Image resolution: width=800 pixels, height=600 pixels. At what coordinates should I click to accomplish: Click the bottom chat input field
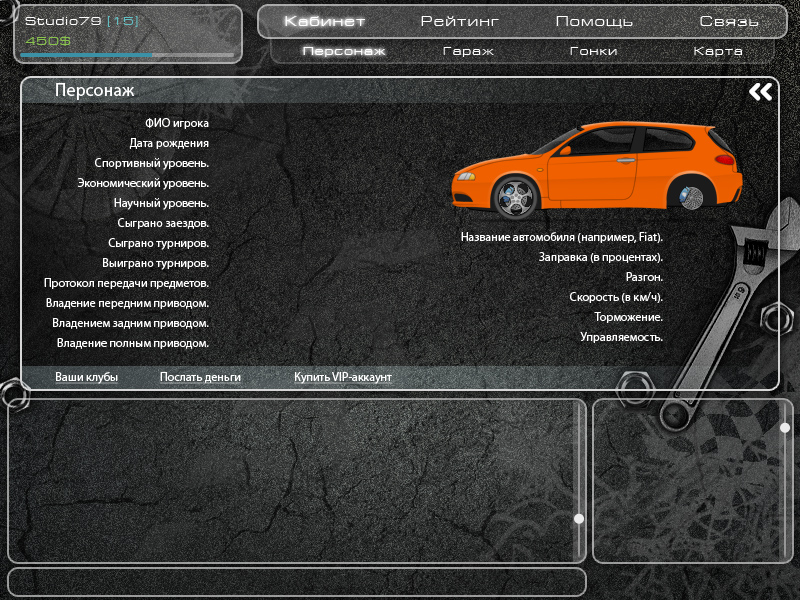click(x=297, y=582)
